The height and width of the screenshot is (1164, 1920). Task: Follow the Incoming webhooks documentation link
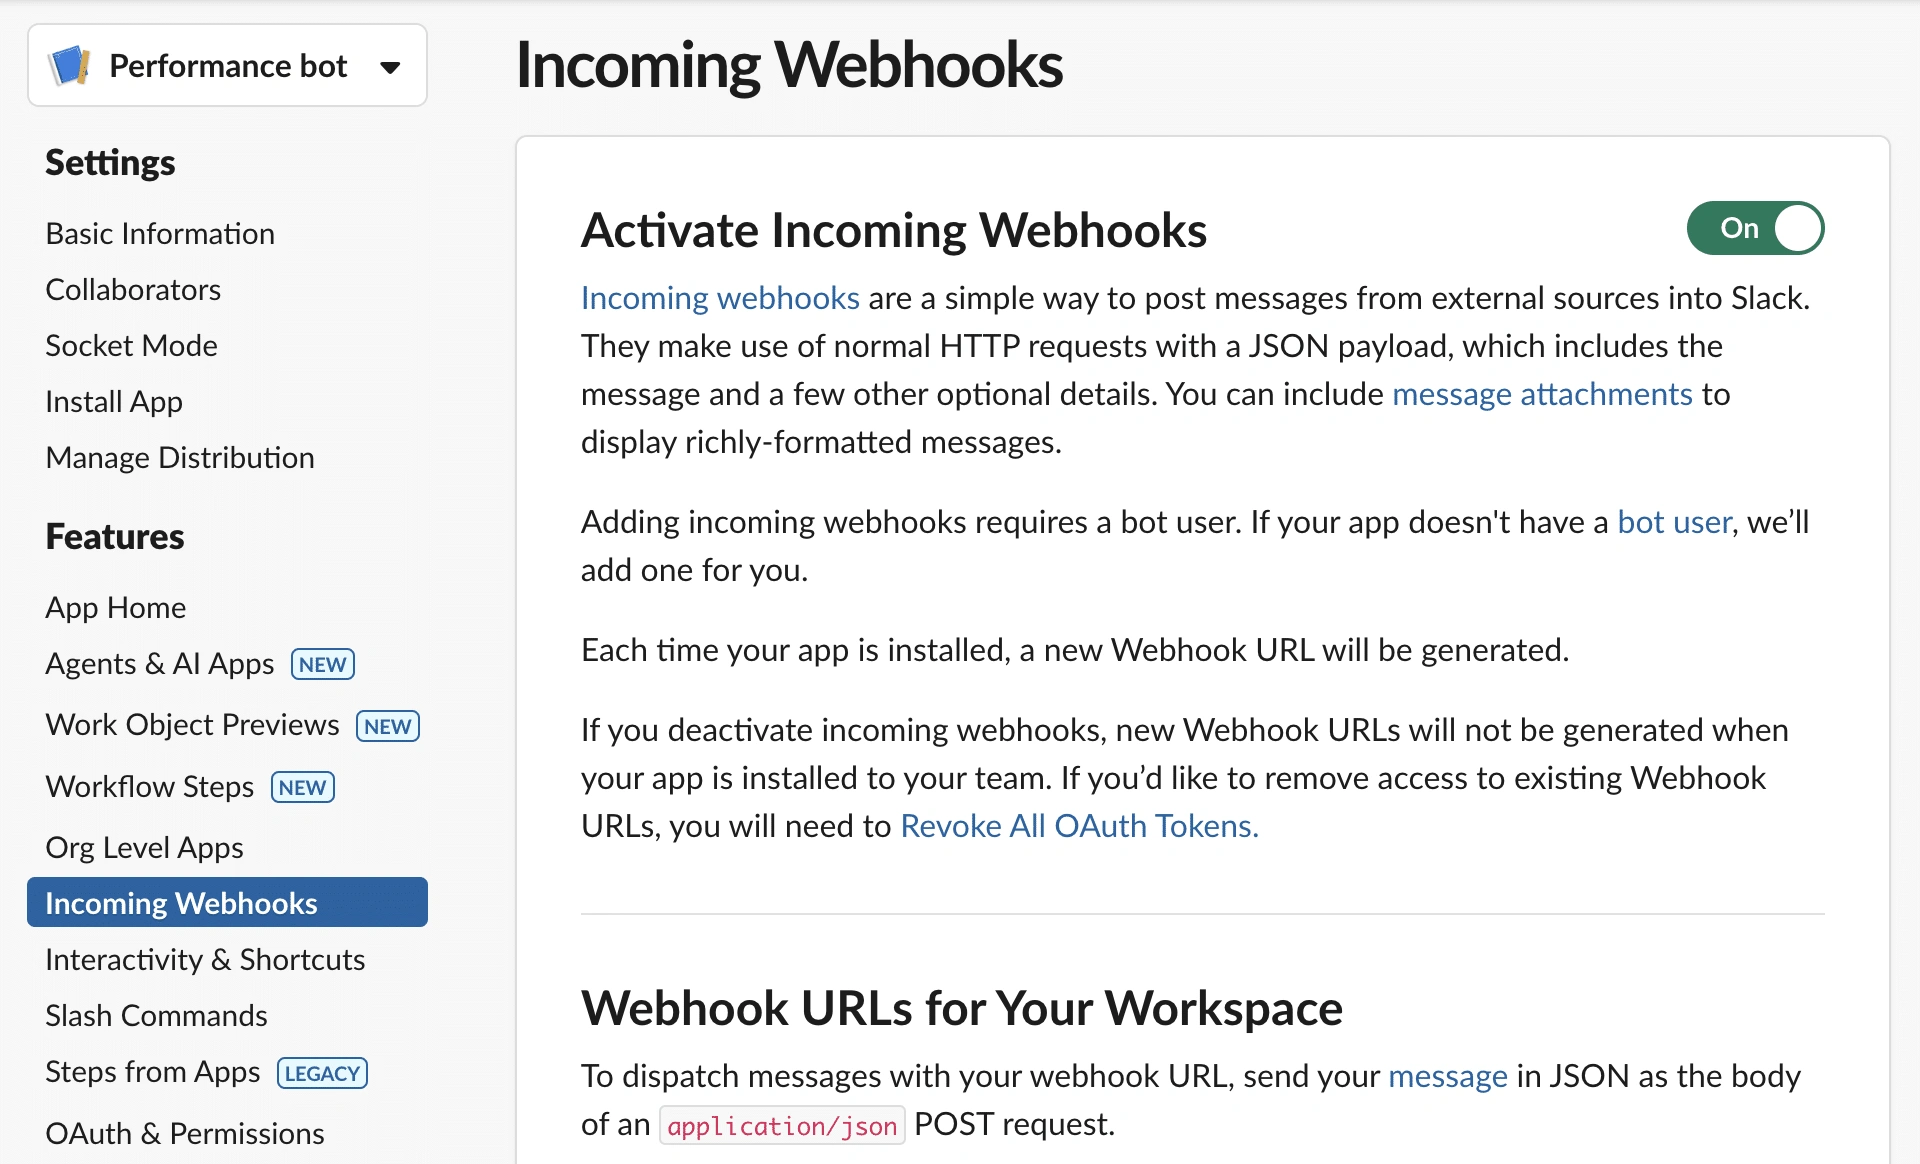[720, 298]
